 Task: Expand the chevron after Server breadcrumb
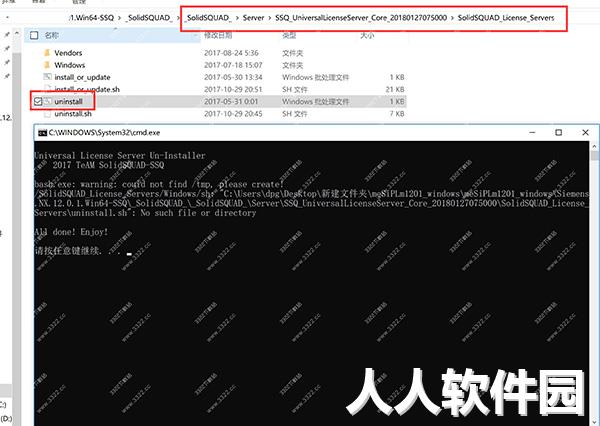click(x=270, y=18)
